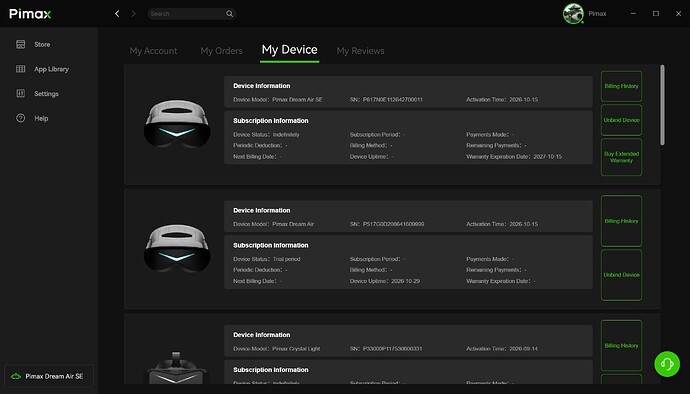The height and width of the screenshot is (394, 690).
Task: Click Buy Extended Warranty button
Action: 621,157
